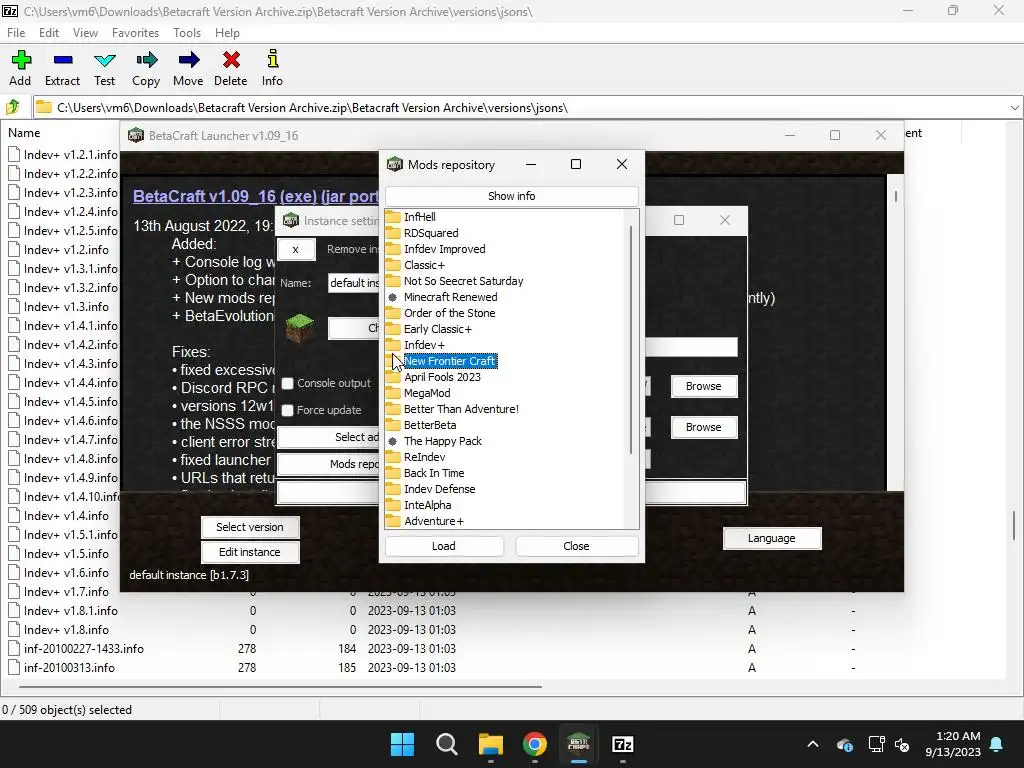Image resolution: width=1024 pixels, height=768 pixels.
Task: Open the Favorites menu
Action: click(x=135, y=33)
